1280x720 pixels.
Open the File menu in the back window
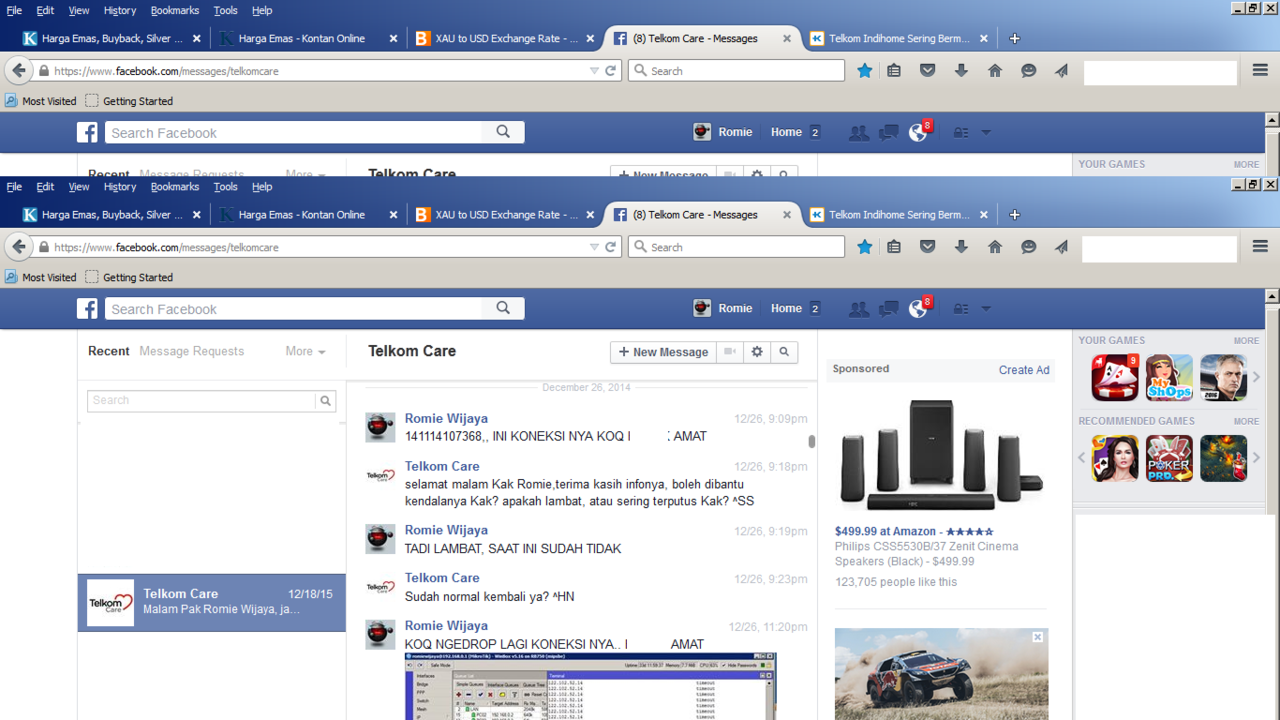click(x=14, y=10)
